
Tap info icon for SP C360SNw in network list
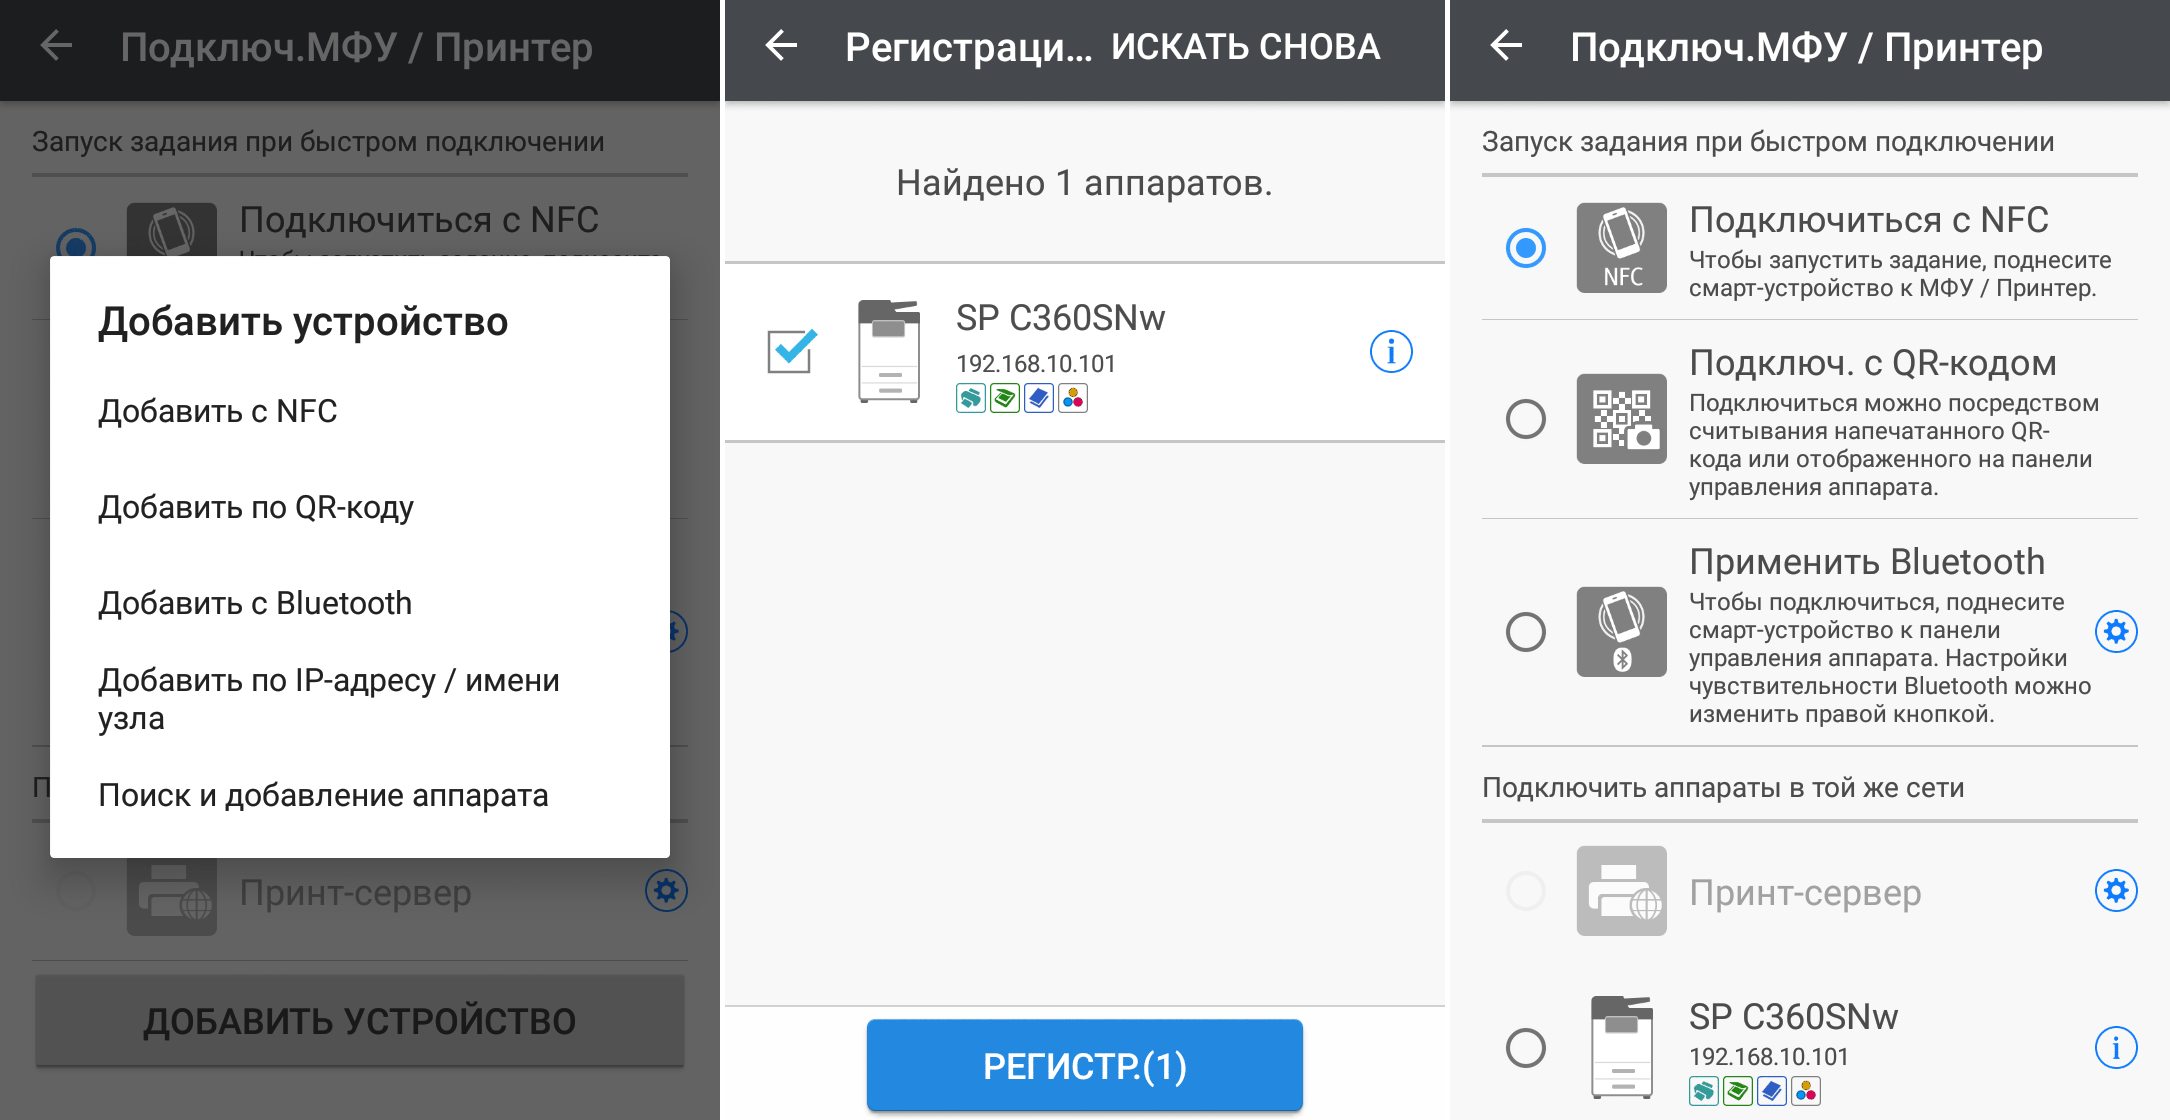2116,1048
